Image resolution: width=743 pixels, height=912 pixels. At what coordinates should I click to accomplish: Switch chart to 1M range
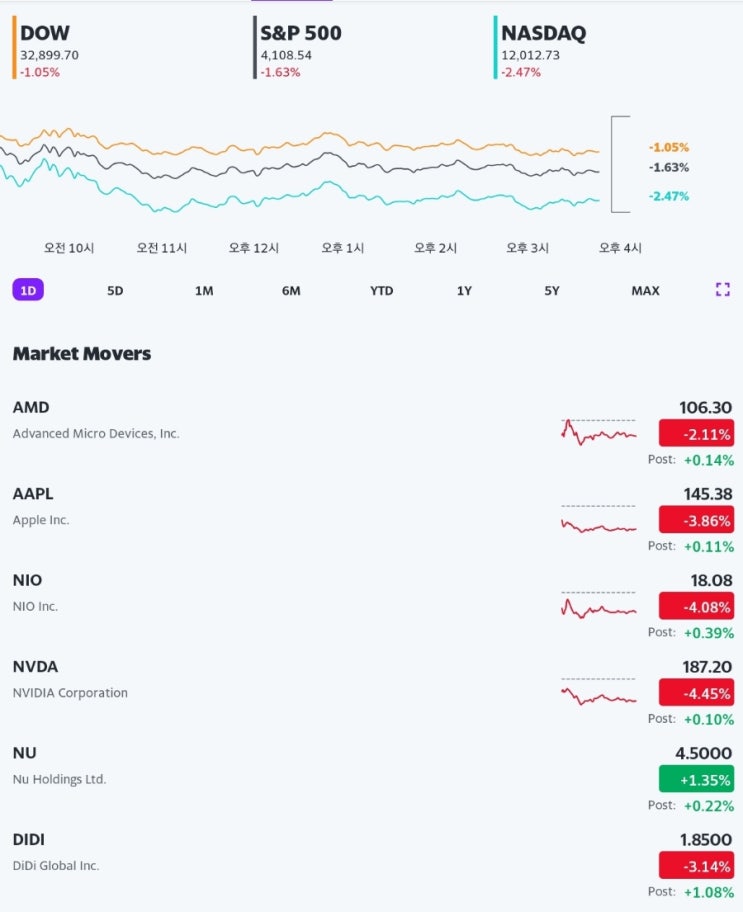click(x=204, y=290)
